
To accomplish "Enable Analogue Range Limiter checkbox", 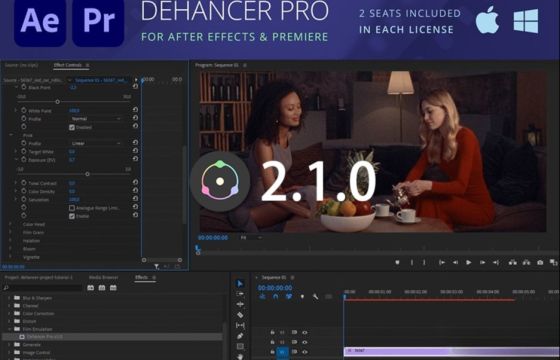I will click(72, 208).
